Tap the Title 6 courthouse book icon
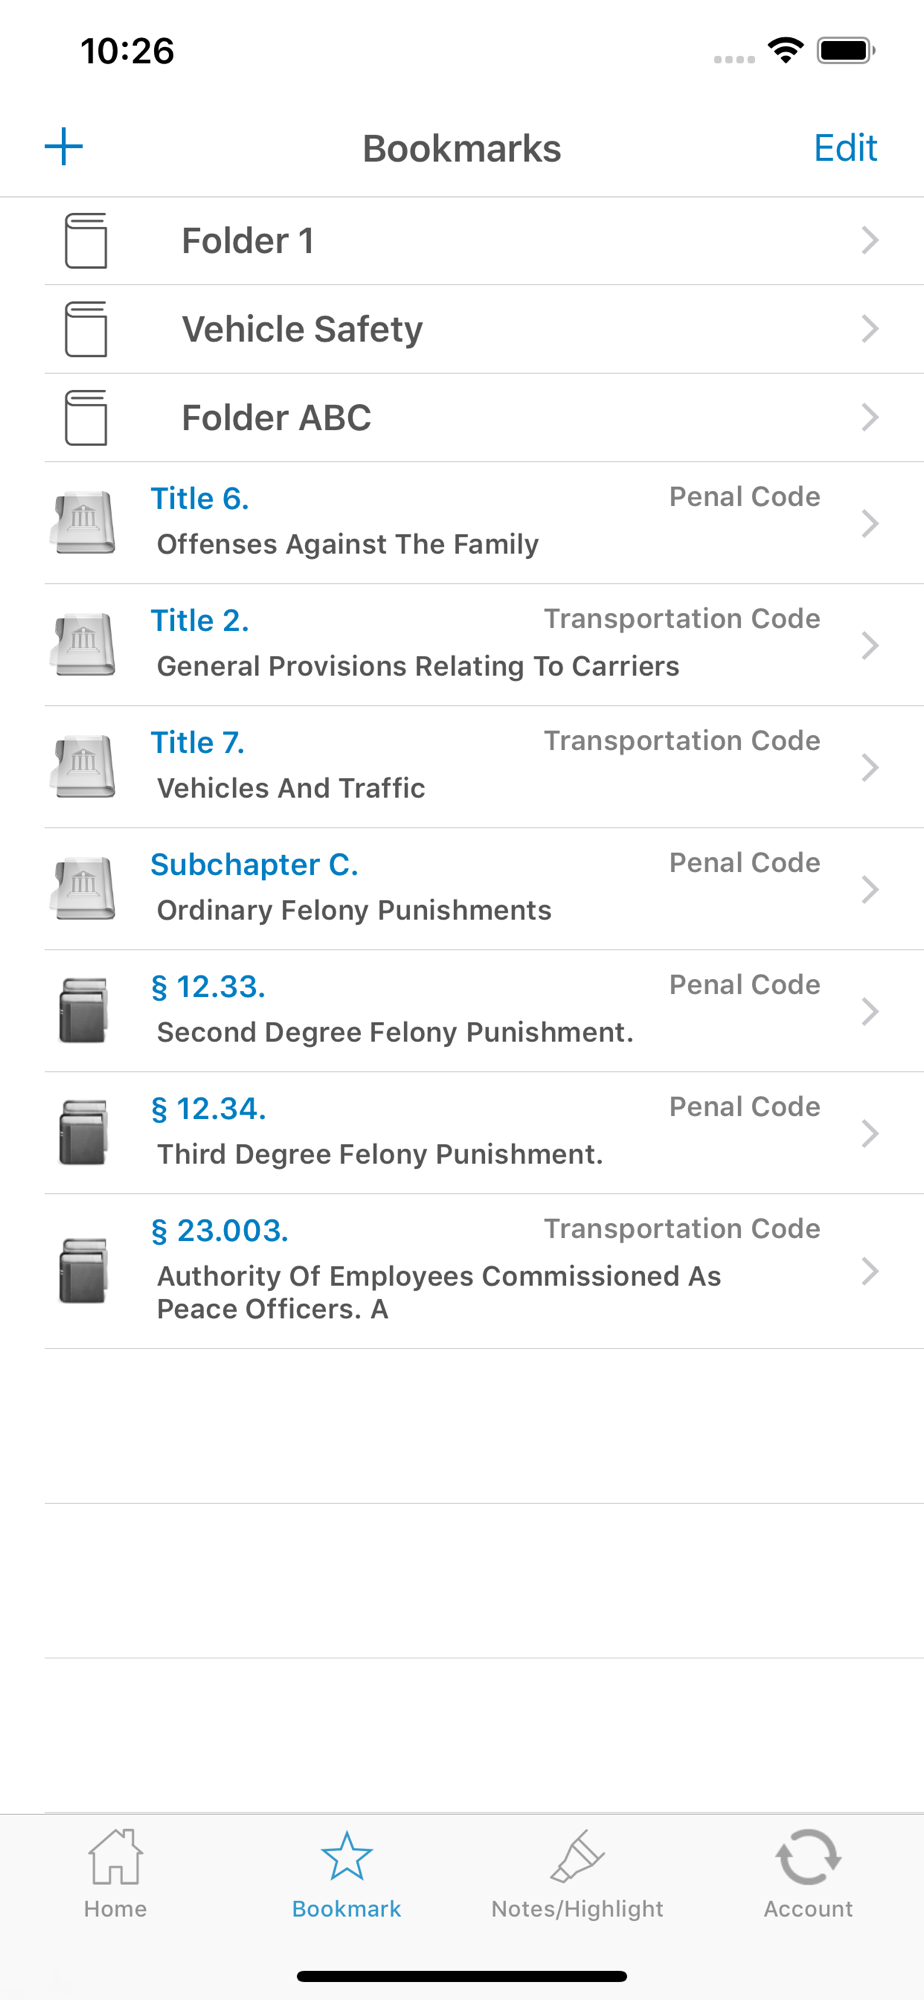 click(83, 522)
